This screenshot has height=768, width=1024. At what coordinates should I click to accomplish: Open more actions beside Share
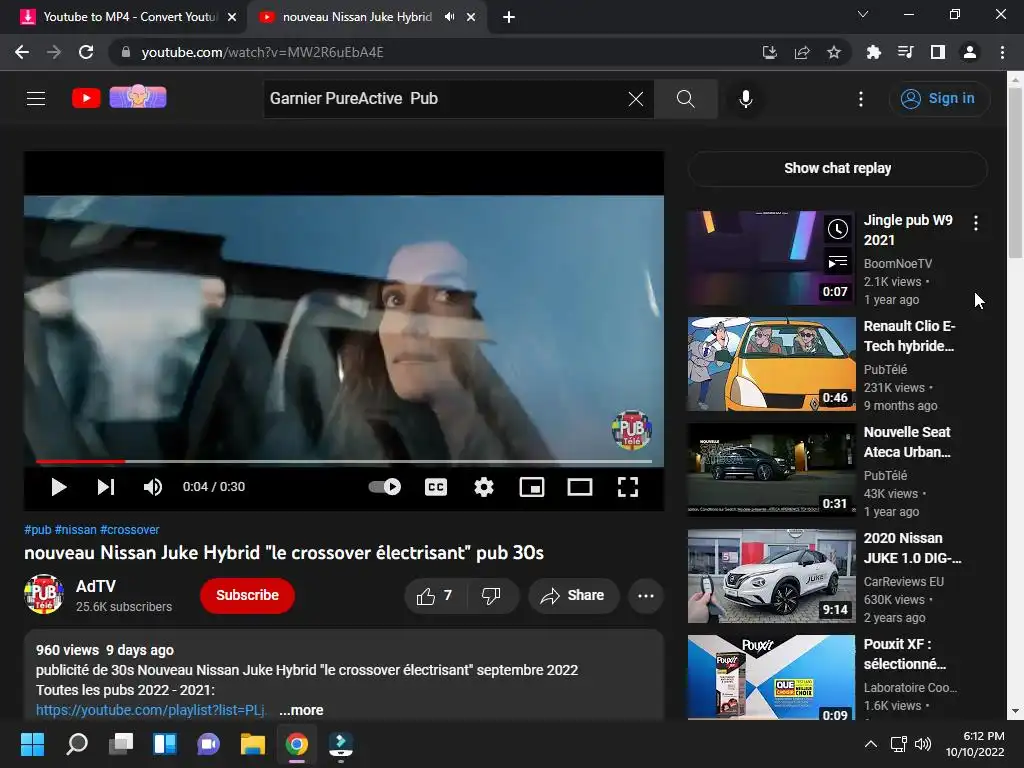[x=646, y=596]
